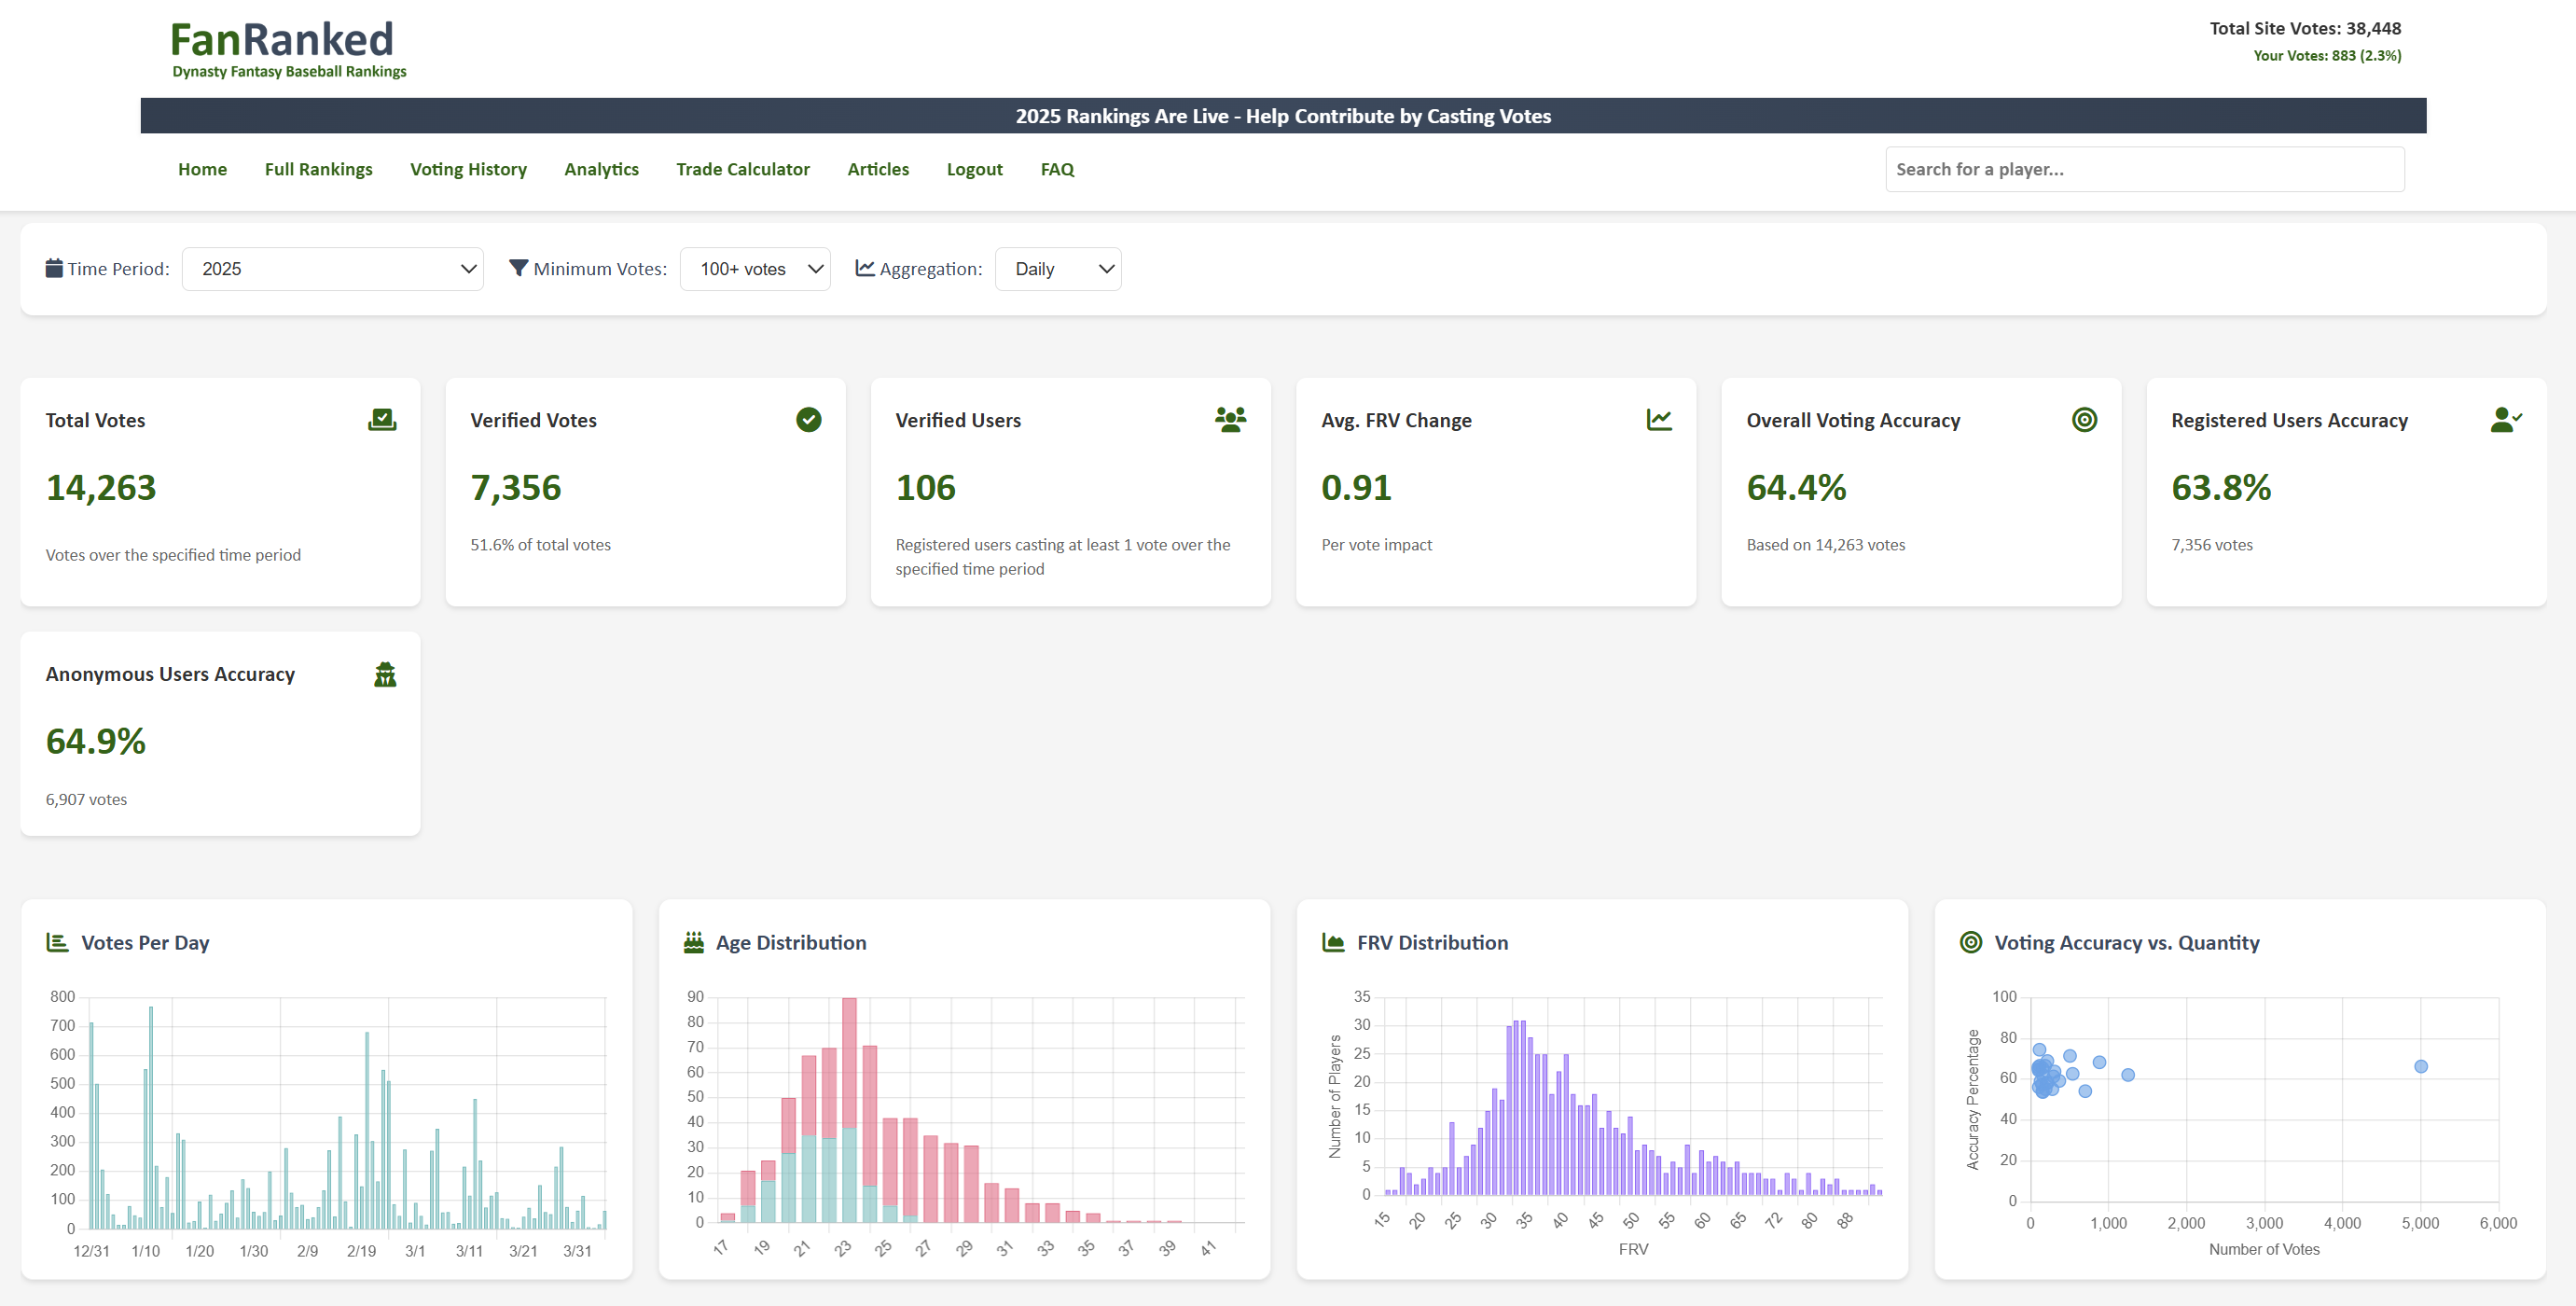This screenshot has height=1306, width=2576.
Task: Click the Registered Users Accuracy user-check icon
Action: [x=2505, y=420]
